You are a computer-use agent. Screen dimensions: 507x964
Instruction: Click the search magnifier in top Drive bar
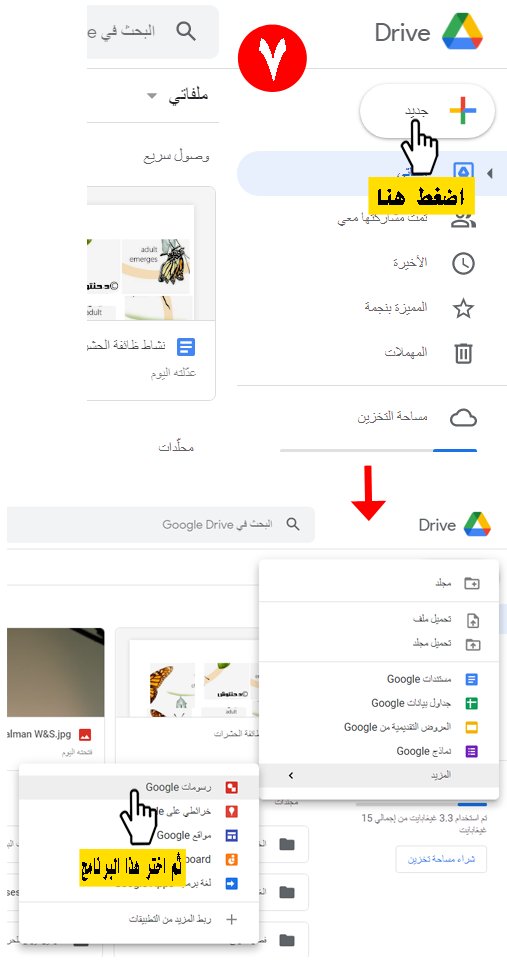pyautogui.click(x=186, y=30)
